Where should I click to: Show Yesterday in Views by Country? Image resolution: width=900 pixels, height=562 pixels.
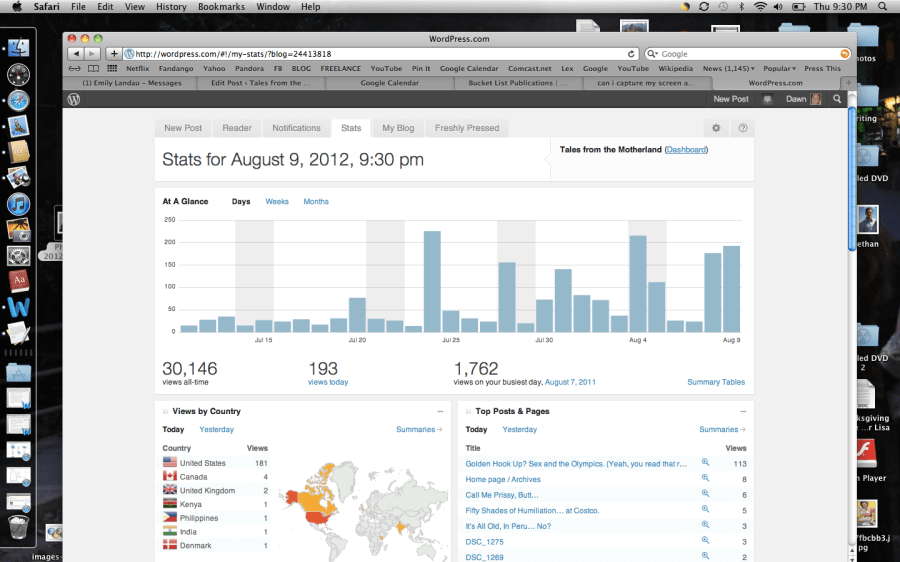point(216,430)
